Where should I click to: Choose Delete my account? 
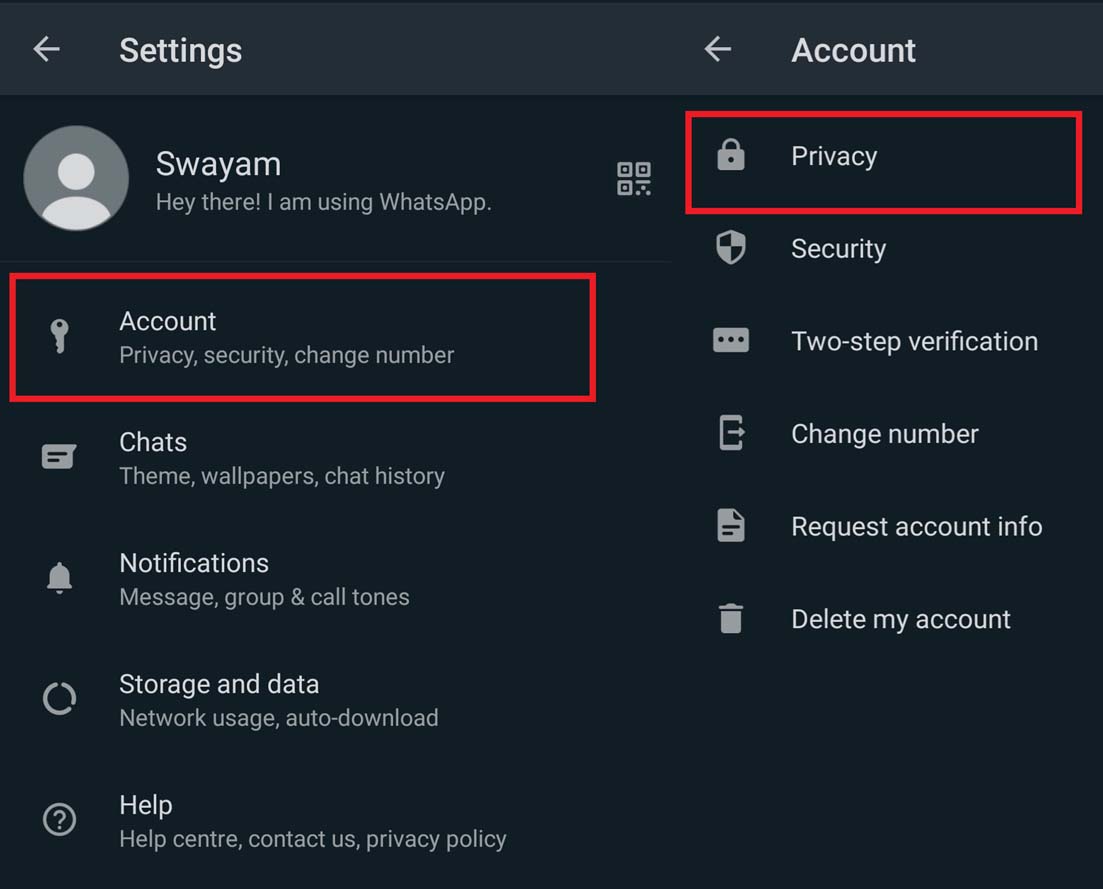[889, 619]
